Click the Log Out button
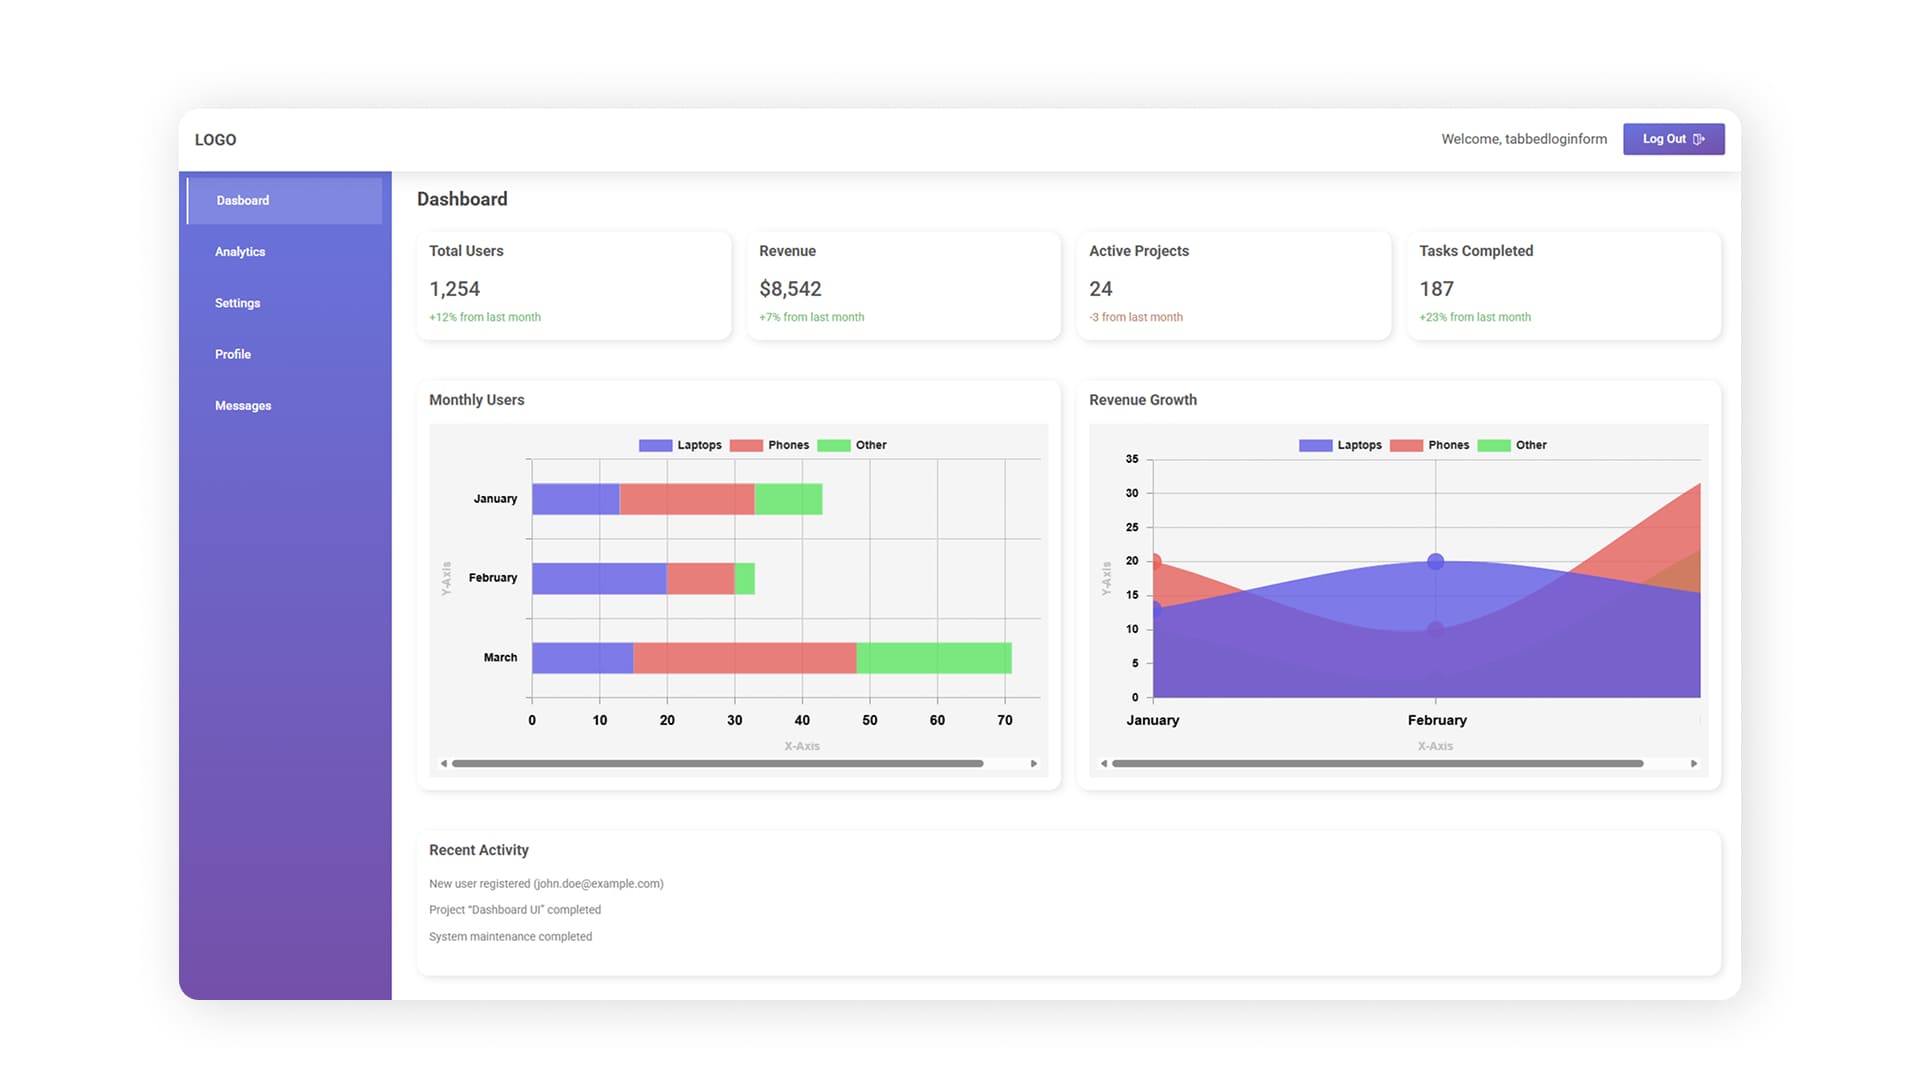Image resolution: width=1920 pixels, height=1080 pixels. (1673, 139)
